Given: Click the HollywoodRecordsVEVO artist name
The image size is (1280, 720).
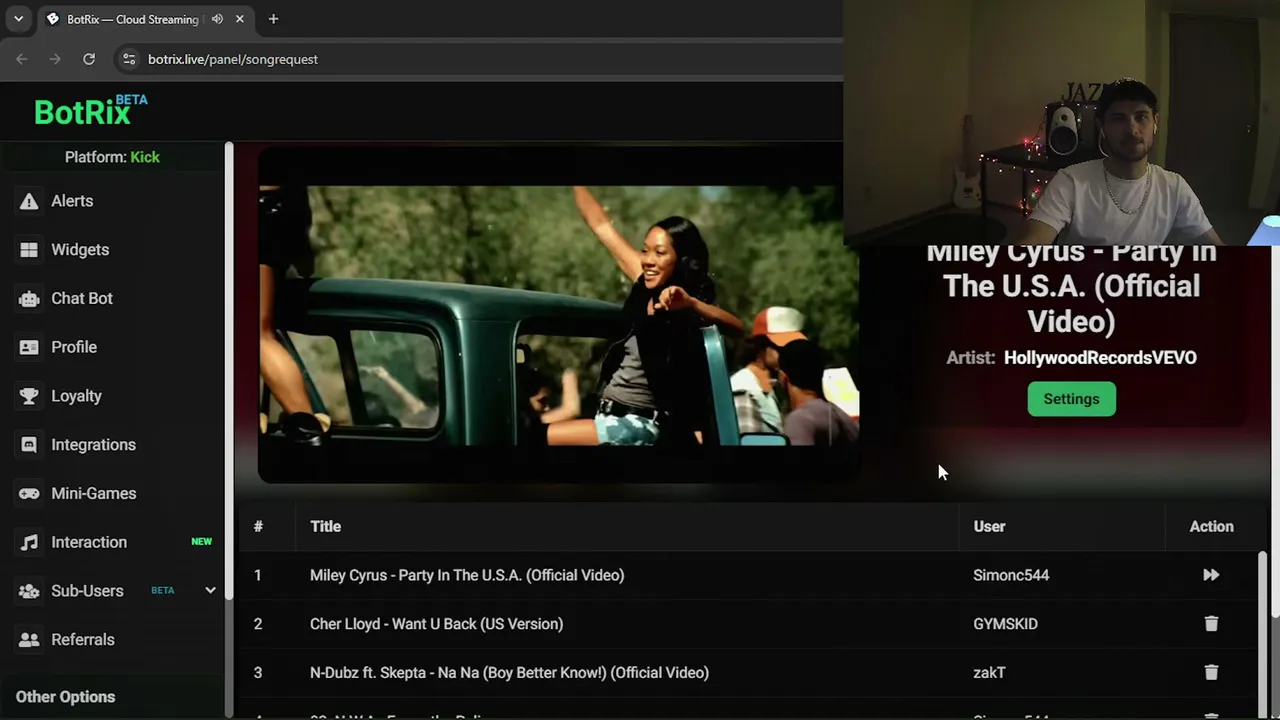Looking at the screenshot, I should pos(1100,358).
